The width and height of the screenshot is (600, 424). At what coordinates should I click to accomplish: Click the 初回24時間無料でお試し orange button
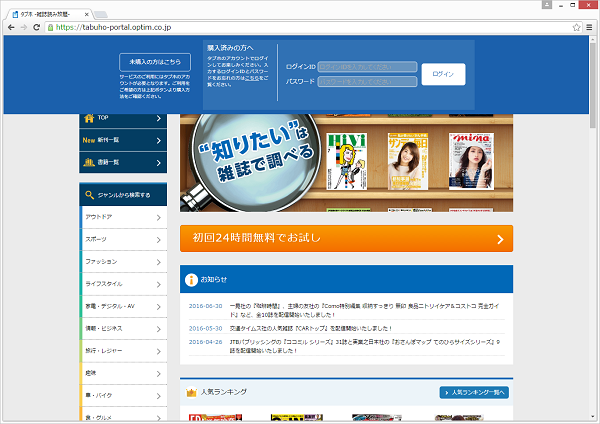(346, 239)
